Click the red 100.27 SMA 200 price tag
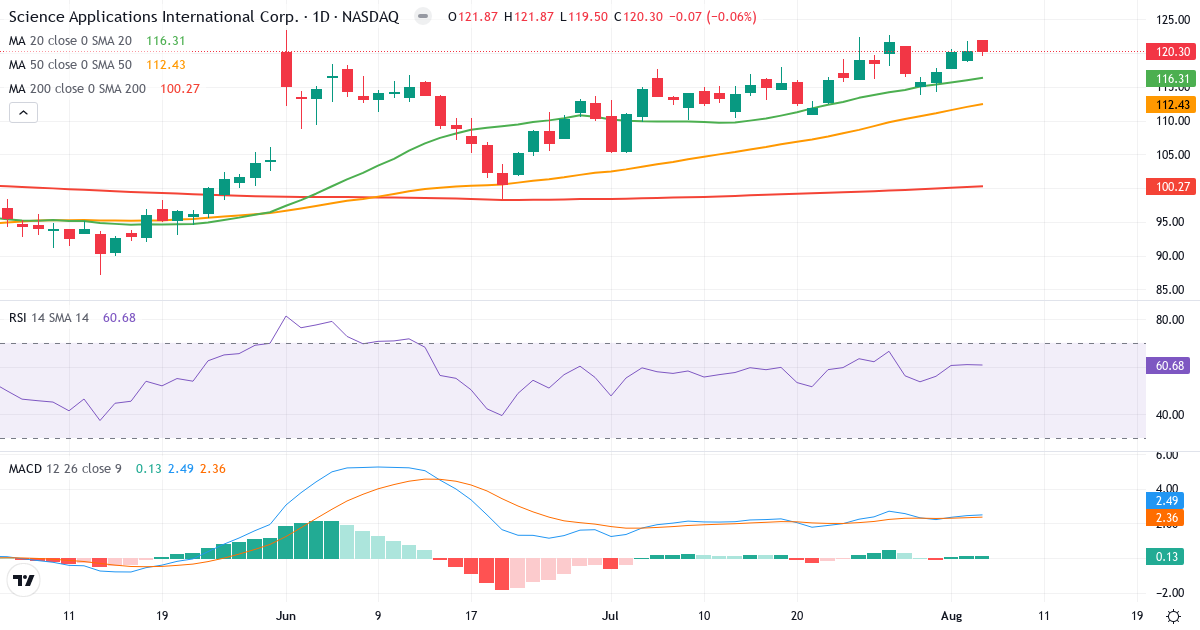 tap(1171, 187)
